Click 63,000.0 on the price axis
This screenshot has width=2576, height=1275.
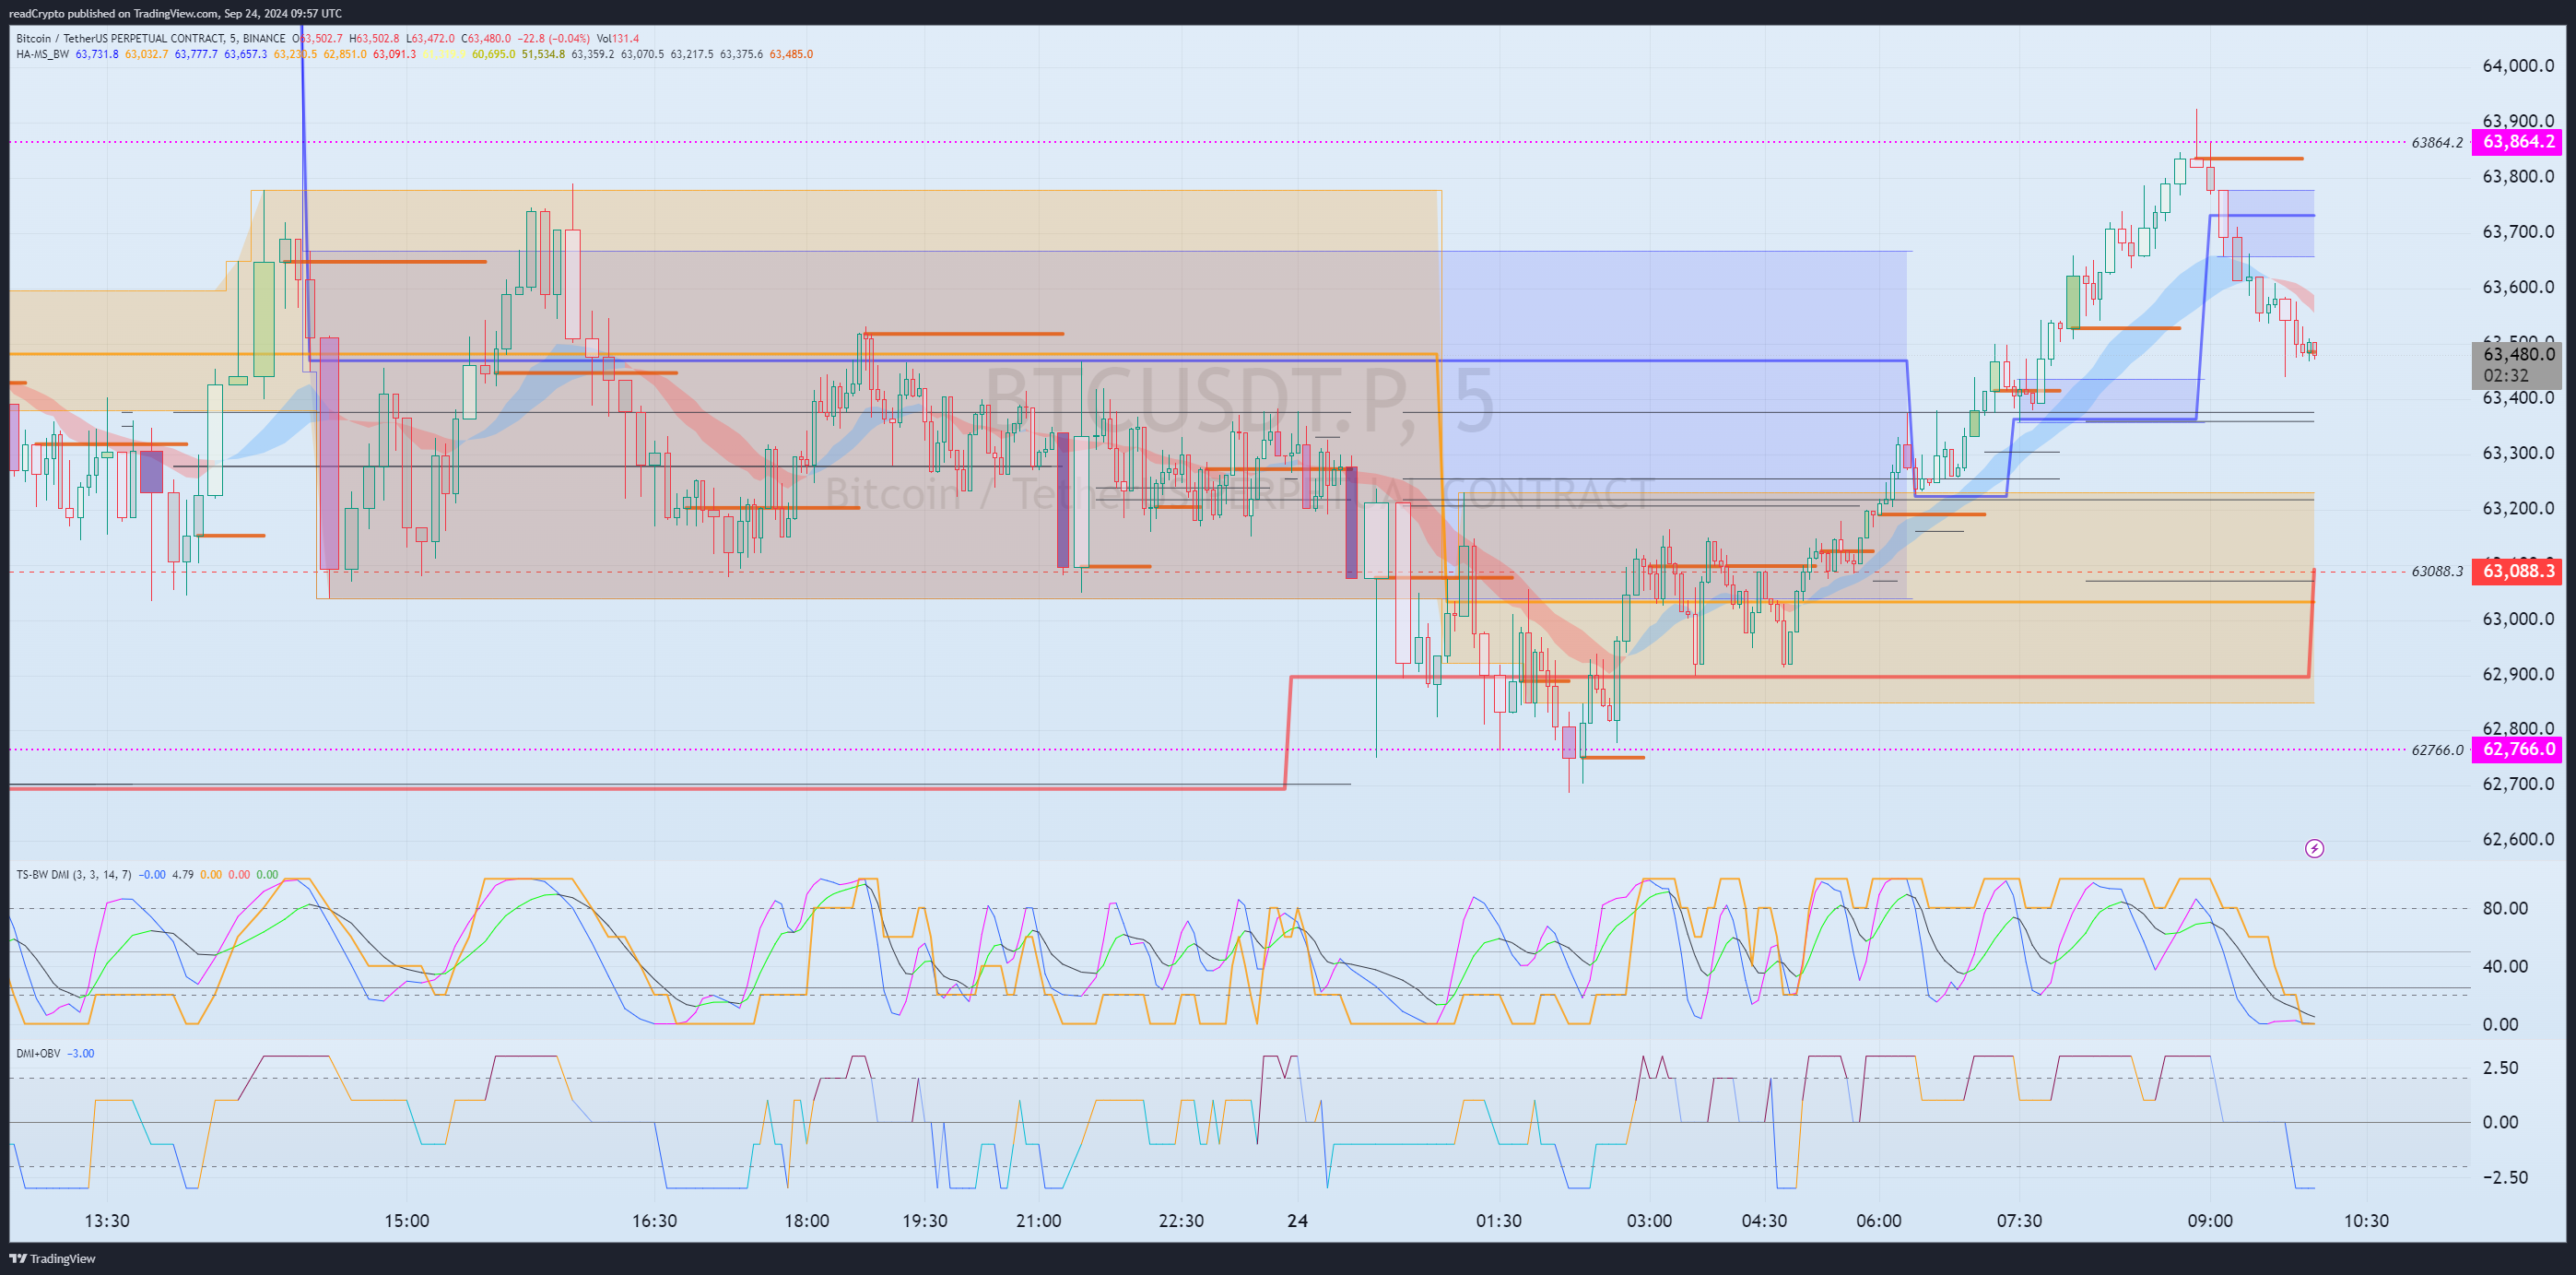2518,619
